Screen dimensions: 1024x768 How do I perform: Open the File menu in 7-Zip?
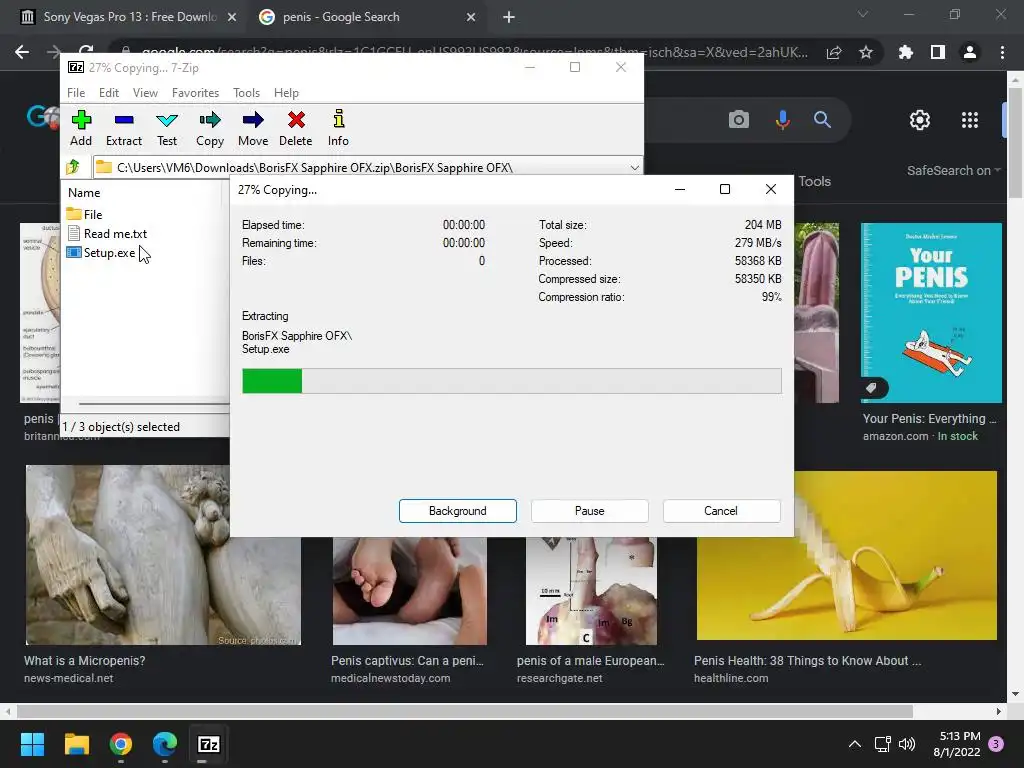coord(76,93)
